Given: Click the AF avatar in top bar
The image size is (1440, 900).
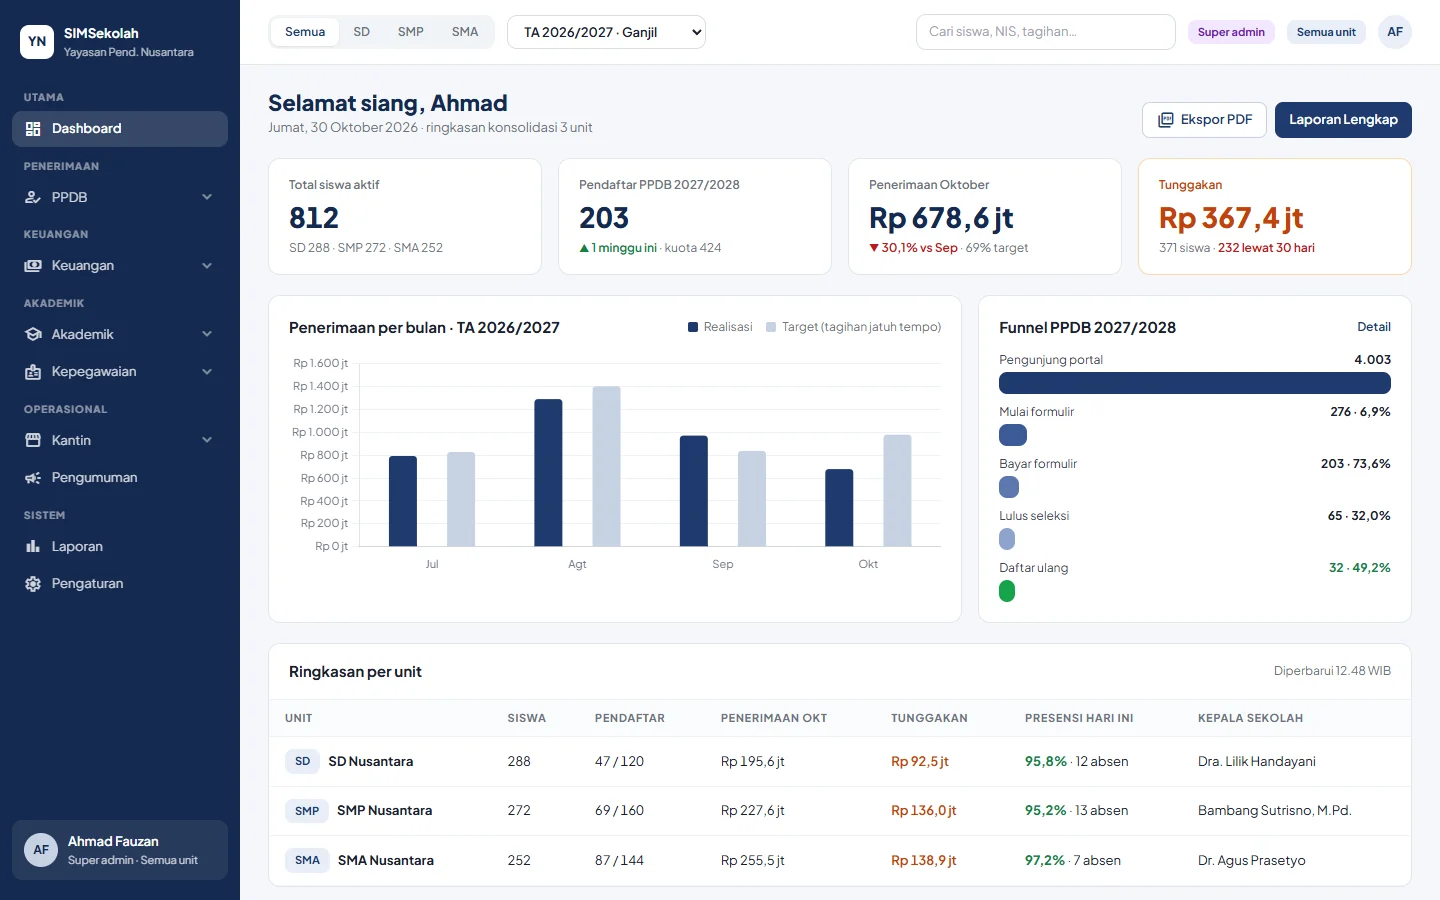Looking at the screenshot, I should 1395,32.
